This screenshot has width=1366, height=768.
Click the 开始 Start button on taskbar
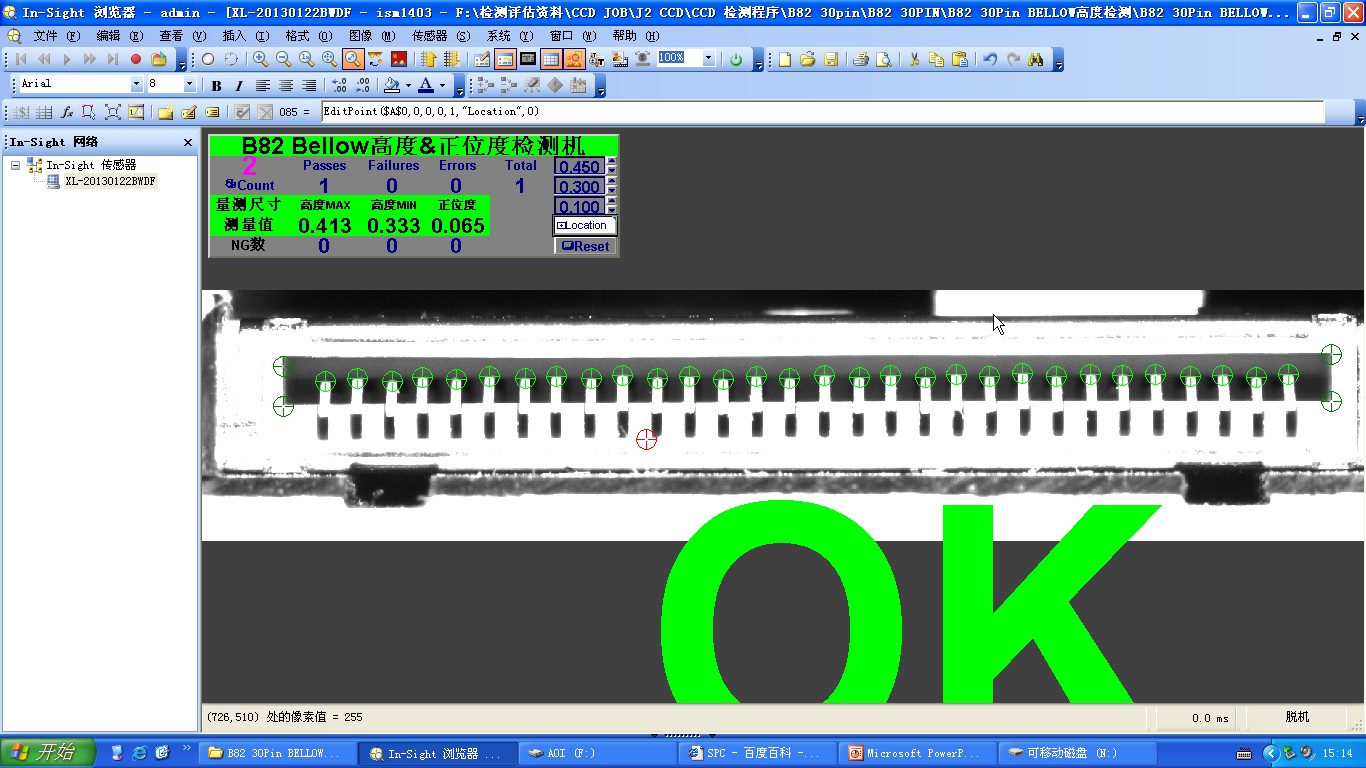[x=48, y=752]
